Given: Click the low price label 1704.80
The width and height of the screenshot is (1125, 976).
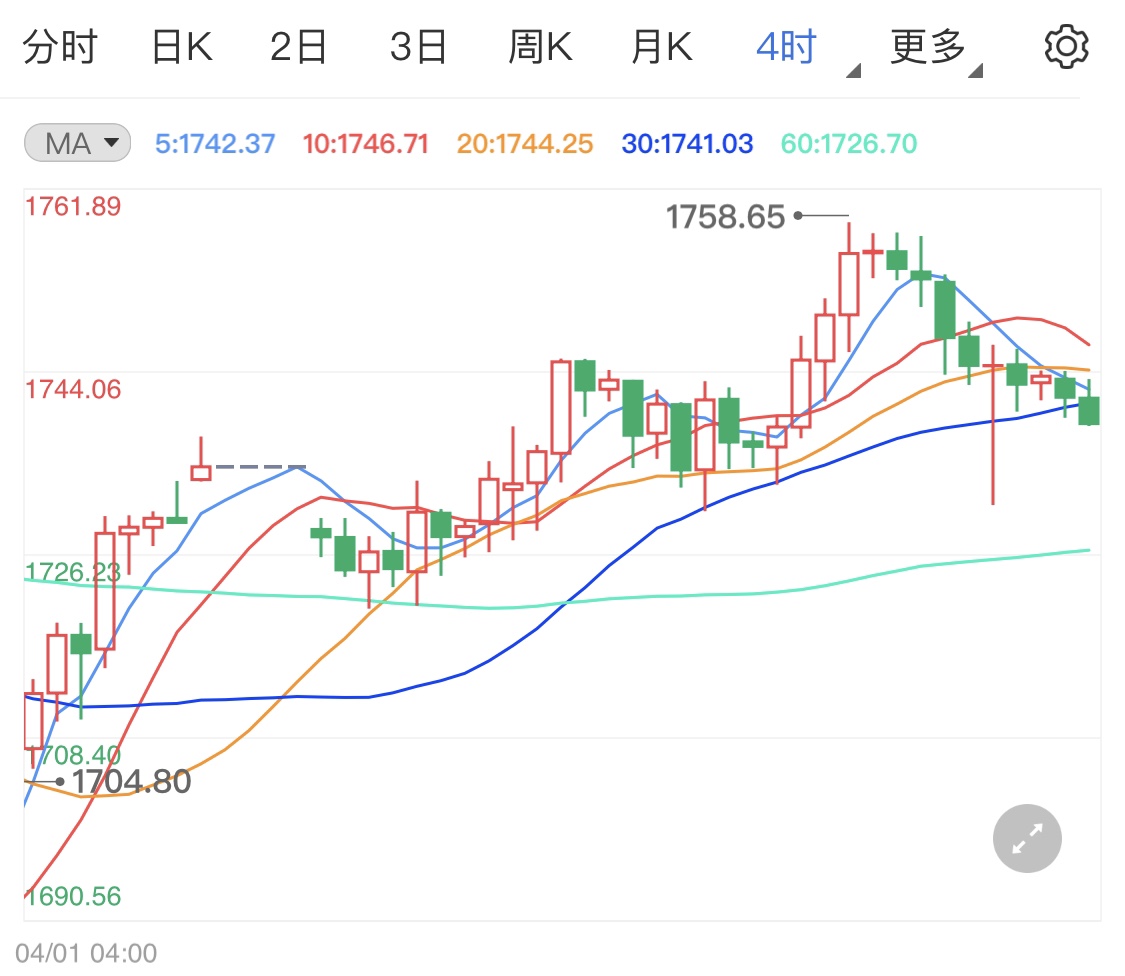Looking at the screenshot, I should 131,782.
